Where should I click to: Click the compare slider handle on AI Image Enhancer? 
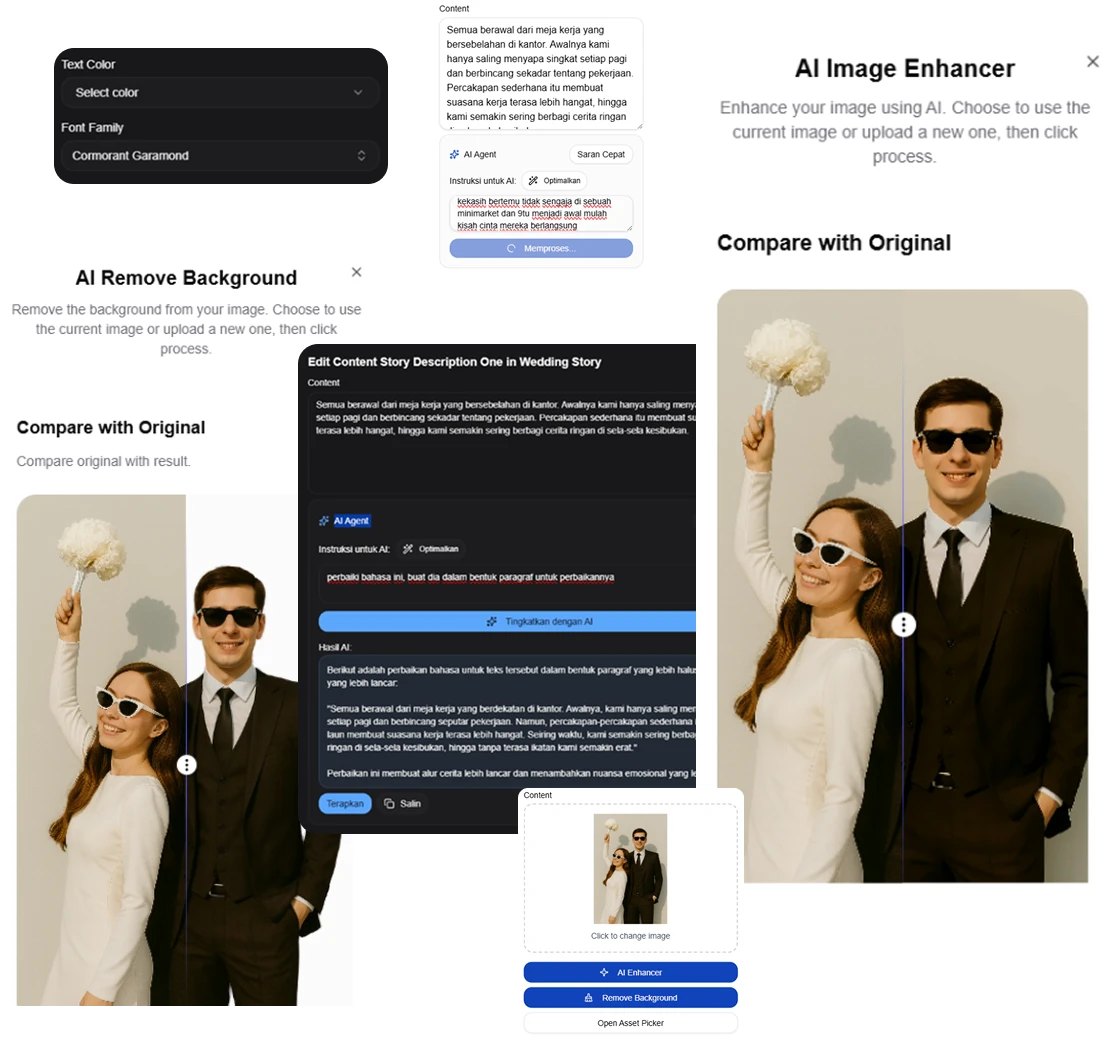tap(904, 624)
